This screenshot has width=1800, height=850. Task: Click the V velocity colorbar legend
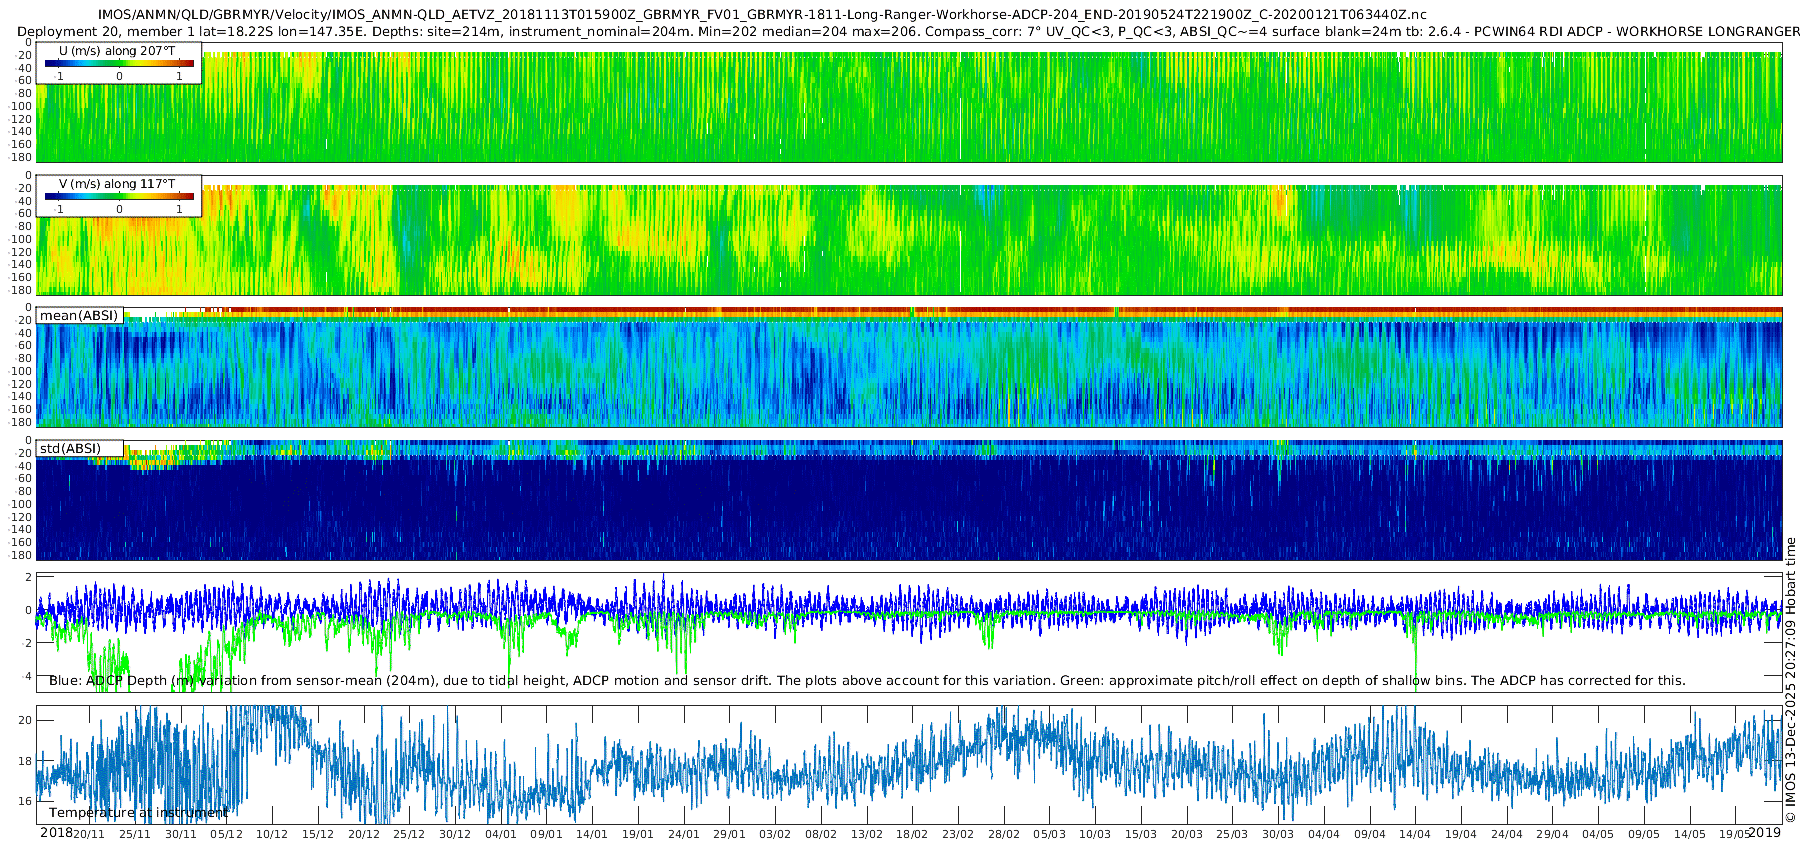[x=119, y=196]
